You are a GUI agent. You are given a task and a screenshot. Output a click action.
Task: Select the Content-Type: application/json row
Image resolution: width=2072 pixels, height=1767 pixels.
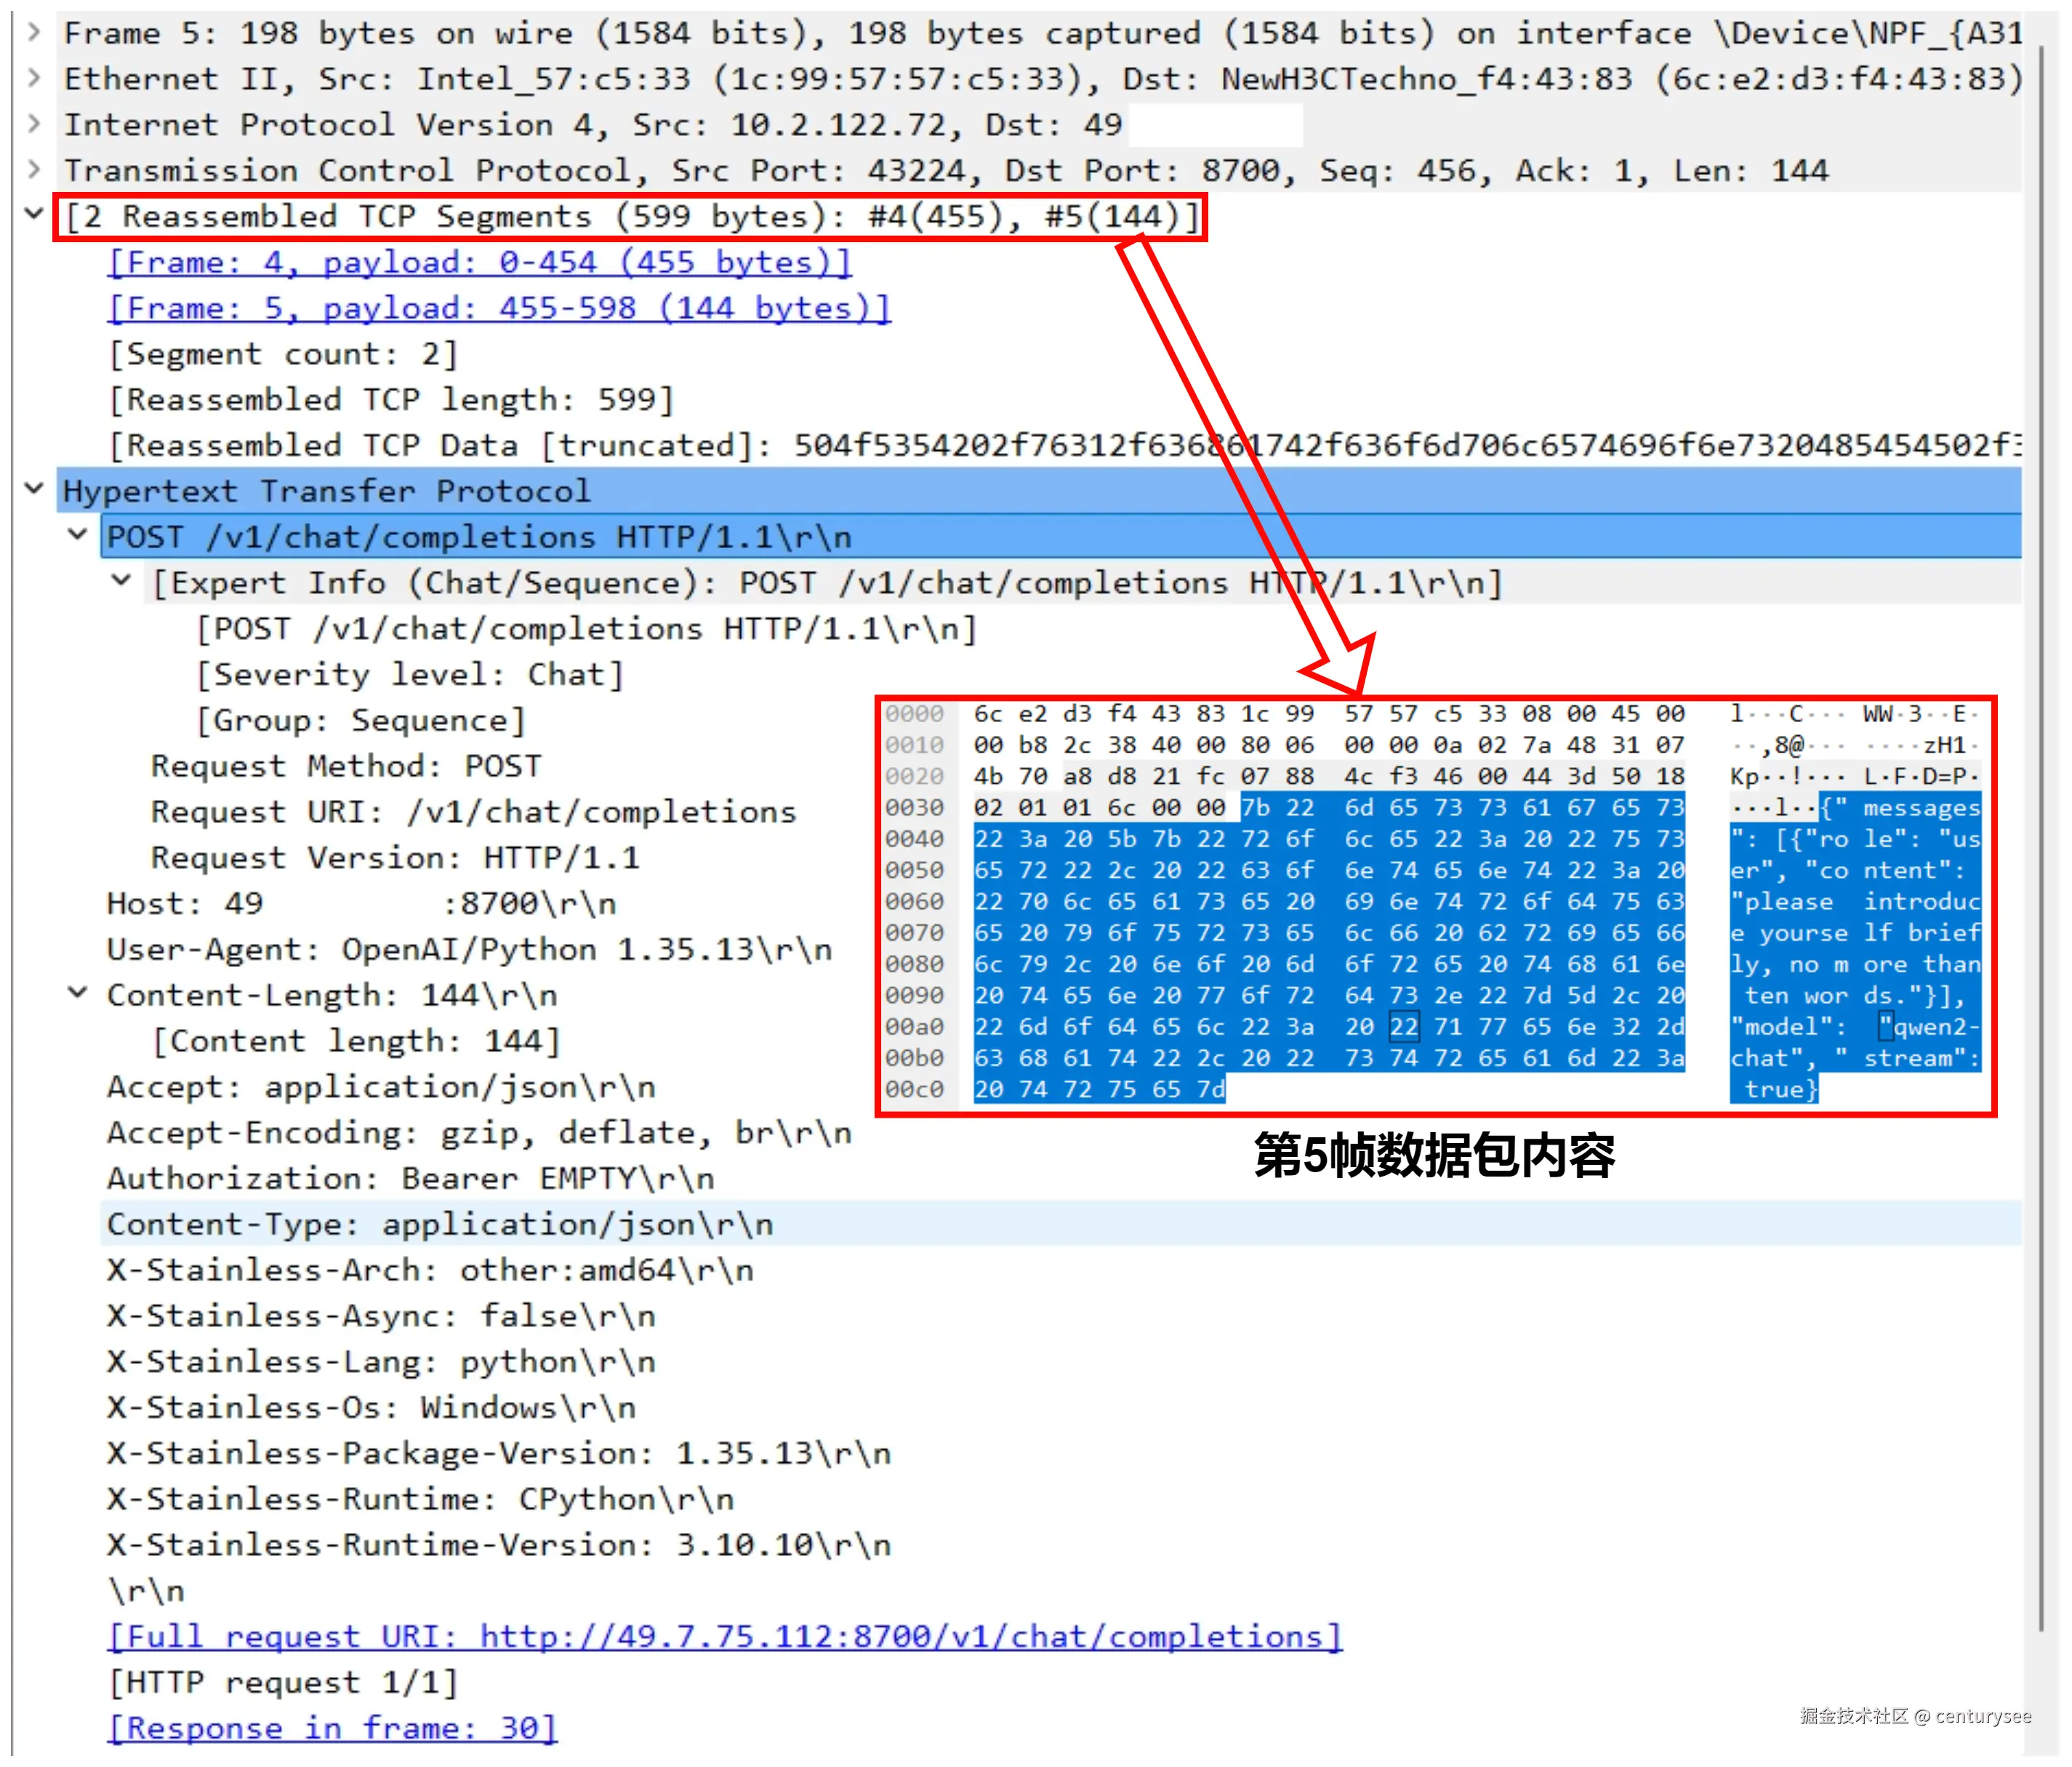click(440, 1225)
